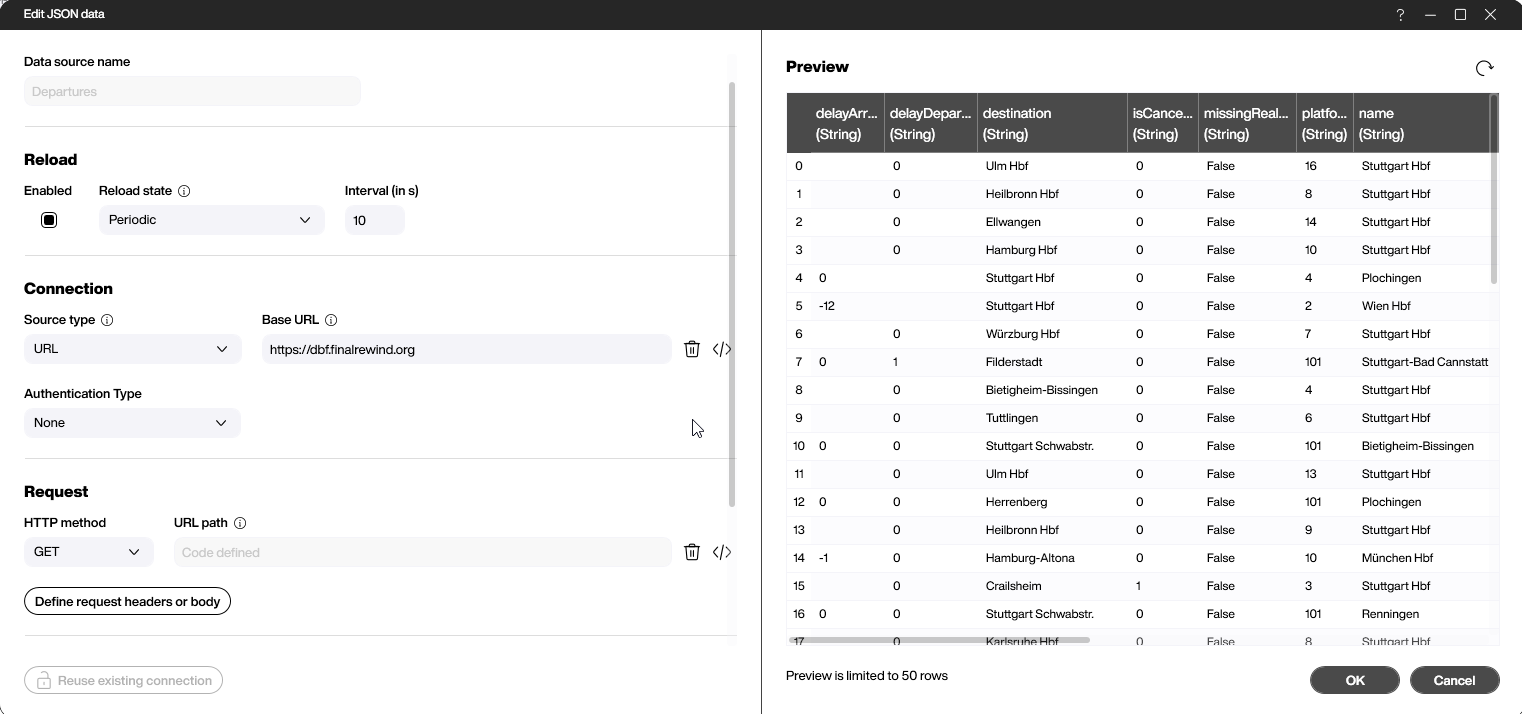Click the Filderstadt destination cell

(x=1013, y=362)
